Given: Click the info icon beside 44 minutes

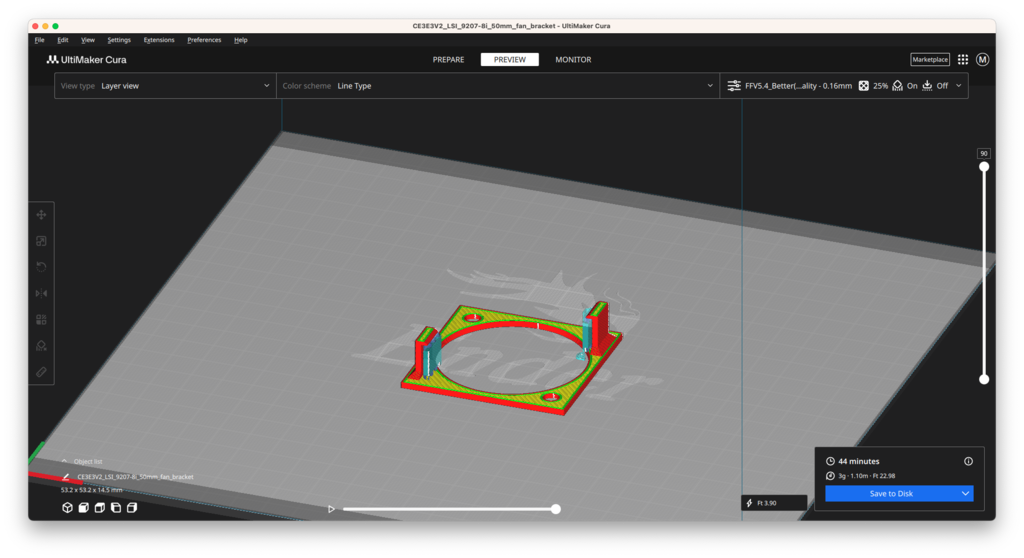Looking at the screenshot, I should point(968,461).
